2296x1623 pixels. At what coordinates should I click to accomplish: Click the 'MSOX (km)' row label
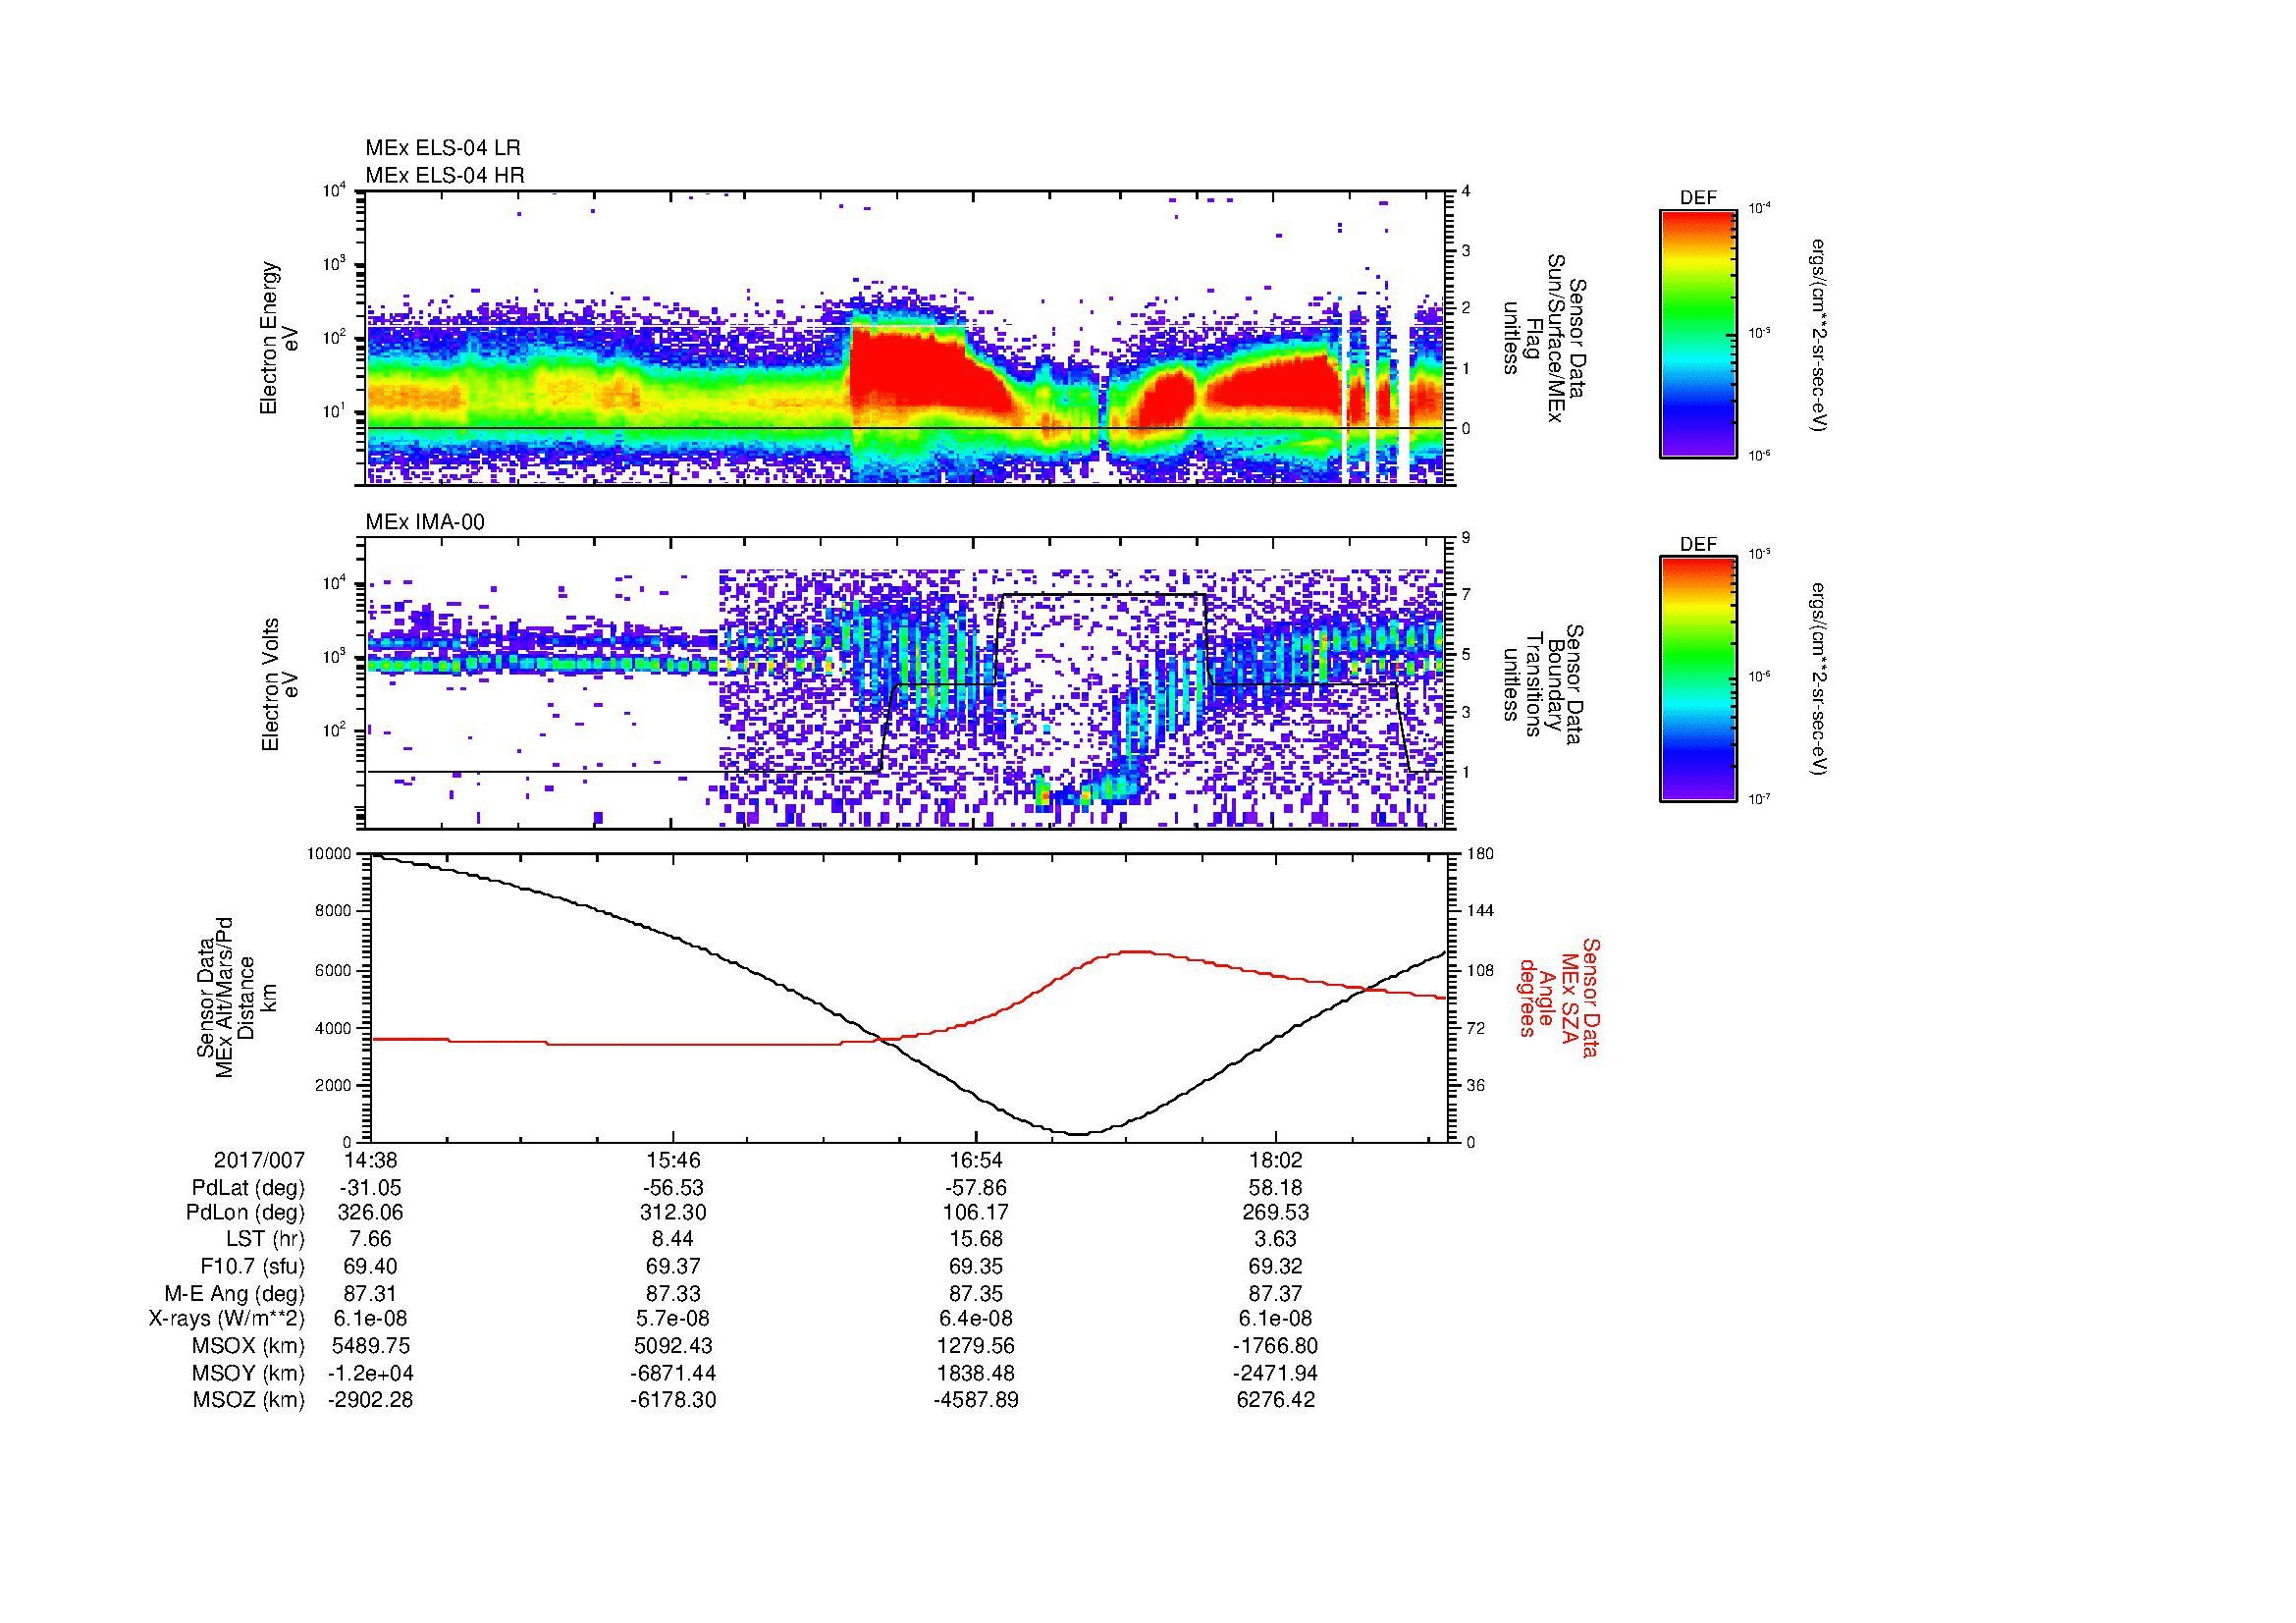coord(248,1346)
